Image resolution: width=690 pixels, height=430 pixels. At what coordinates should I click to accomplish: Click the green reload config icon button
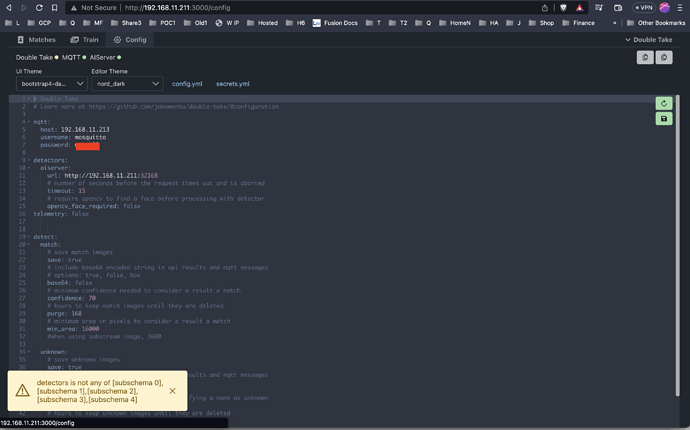tap(664, 103)
